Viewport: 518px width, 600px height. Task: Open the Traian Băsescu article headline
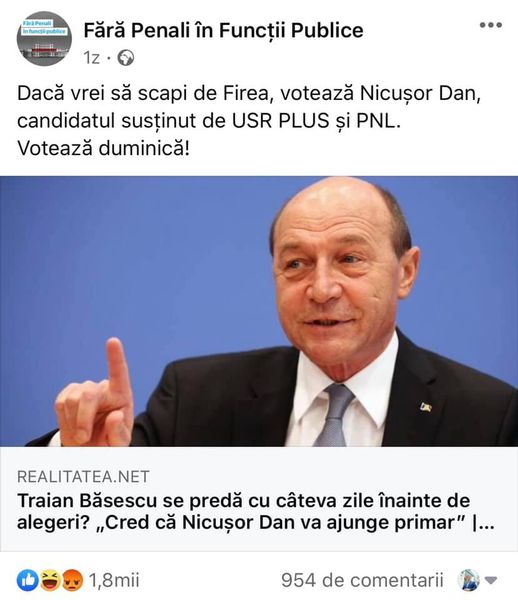point(256,512)
